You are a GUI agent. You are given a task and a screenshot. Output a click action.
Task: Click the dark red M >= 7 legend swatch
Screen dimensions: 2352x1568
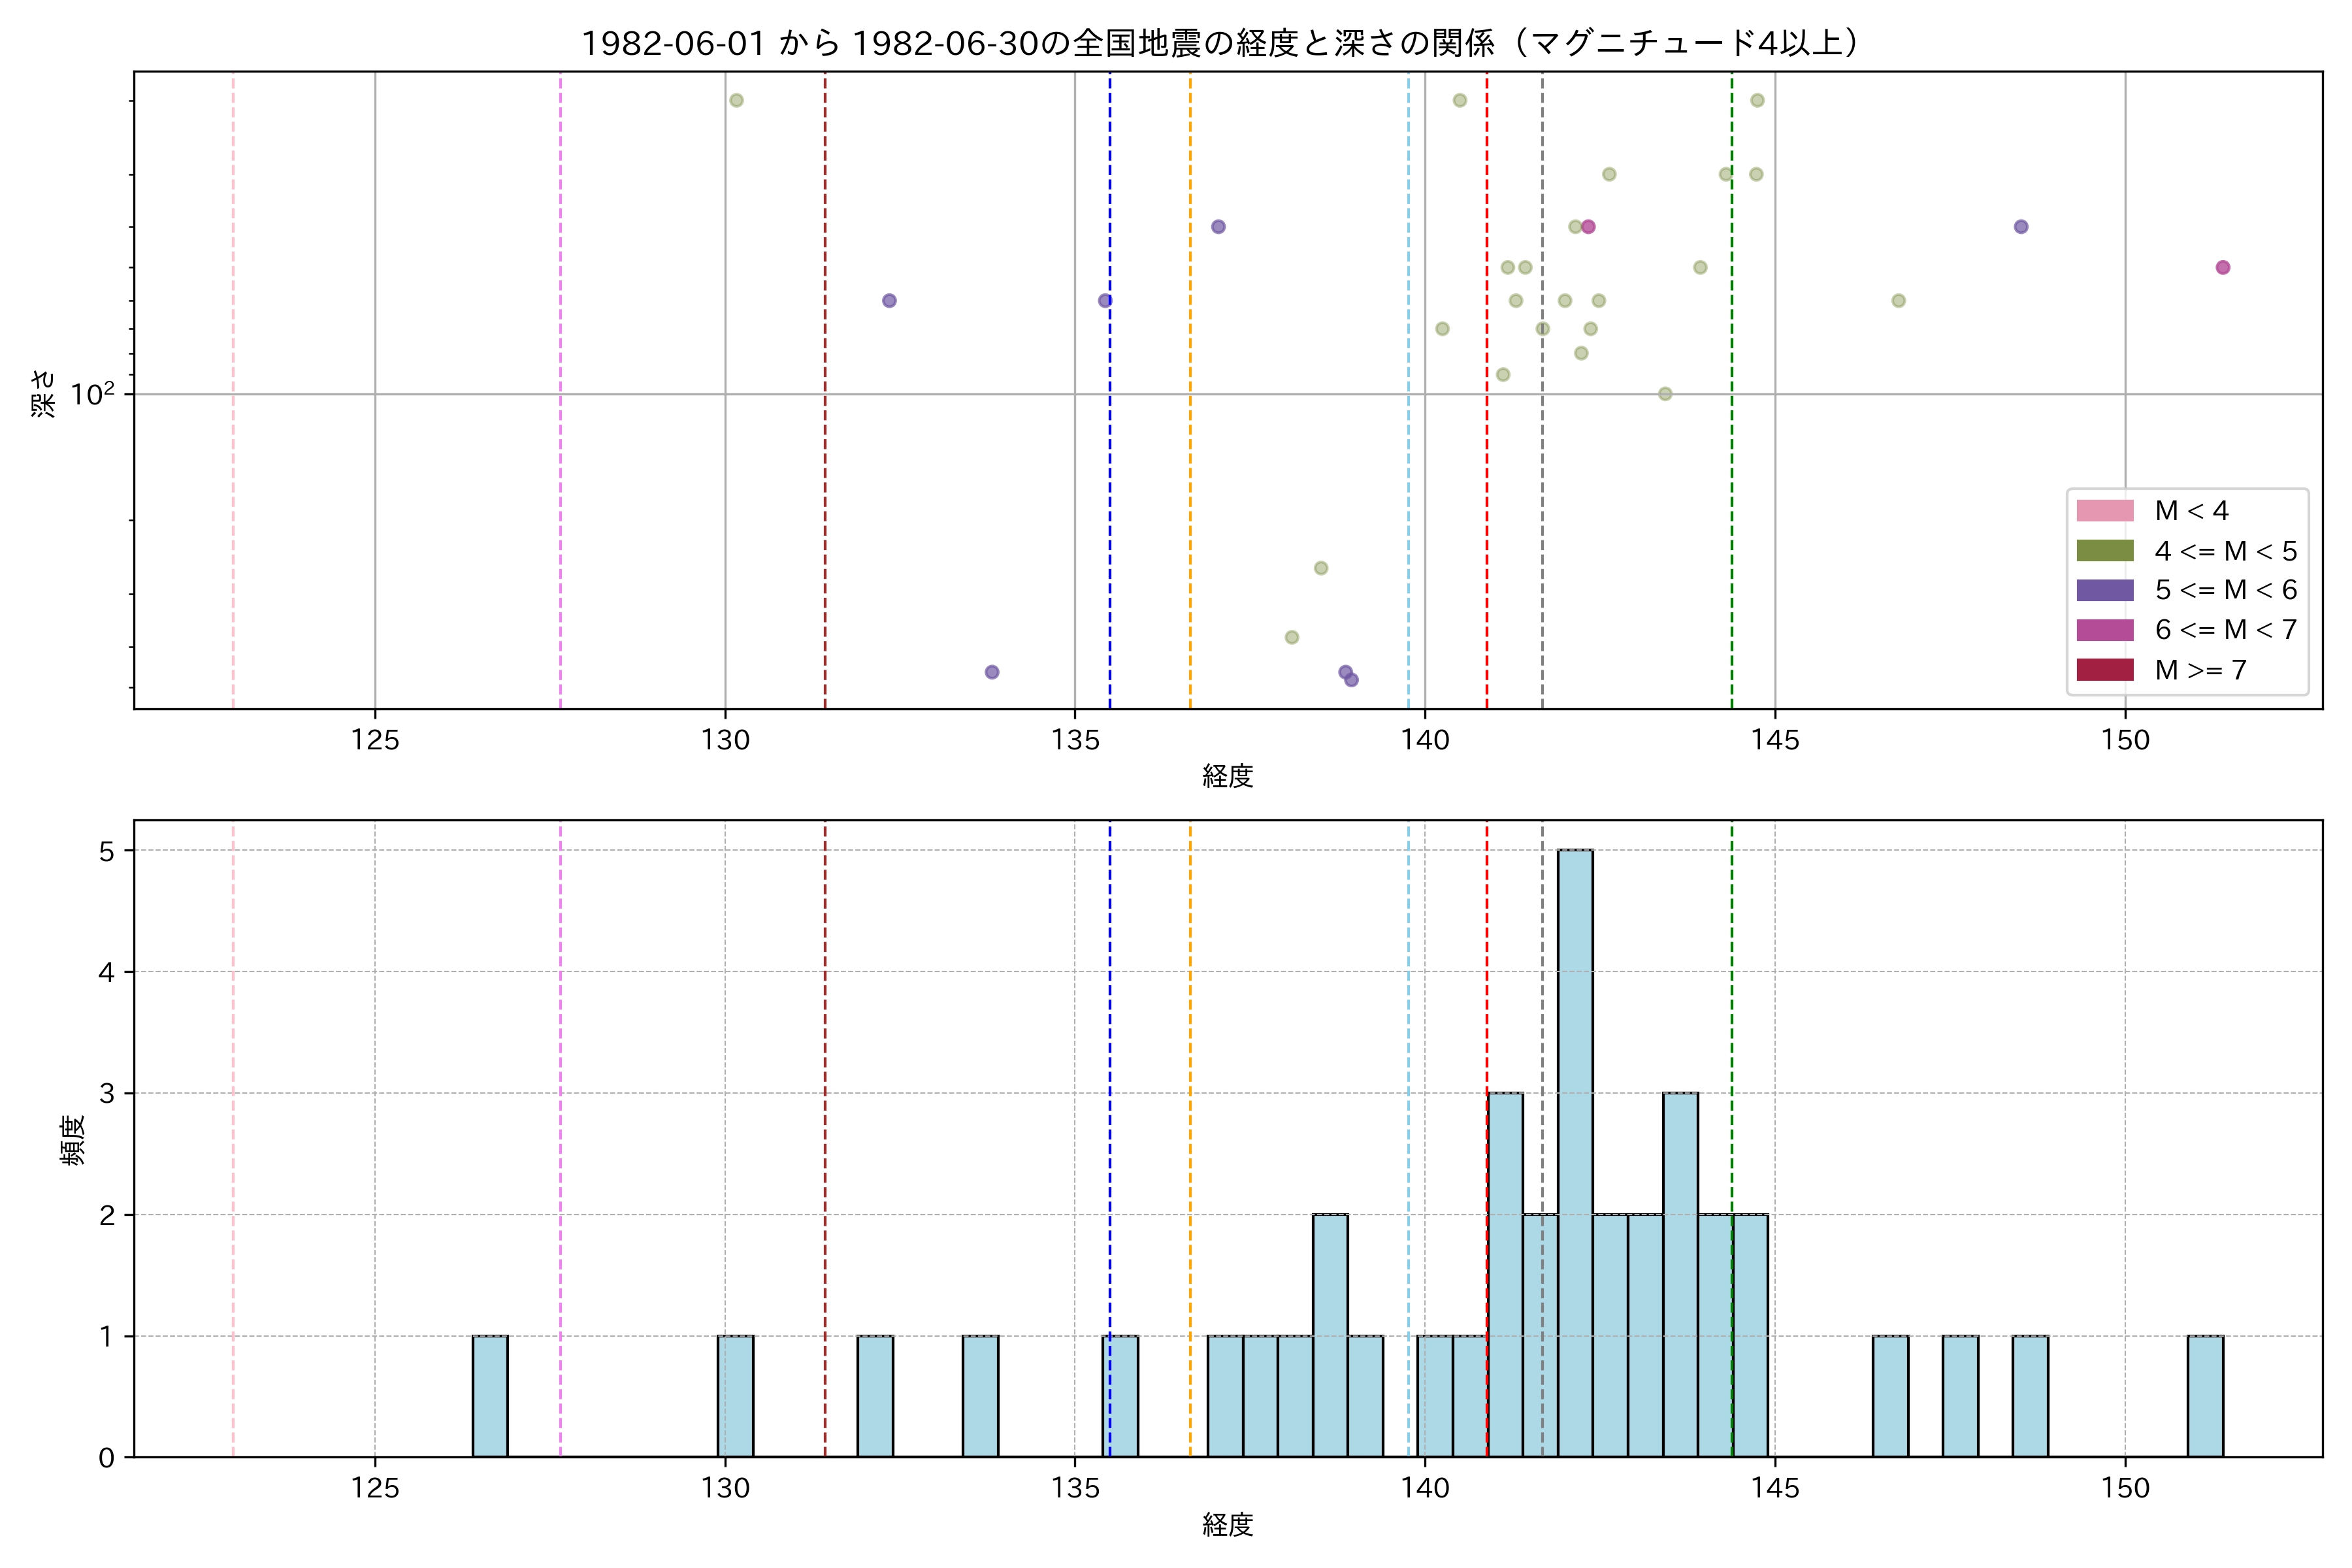[2104, 670]
